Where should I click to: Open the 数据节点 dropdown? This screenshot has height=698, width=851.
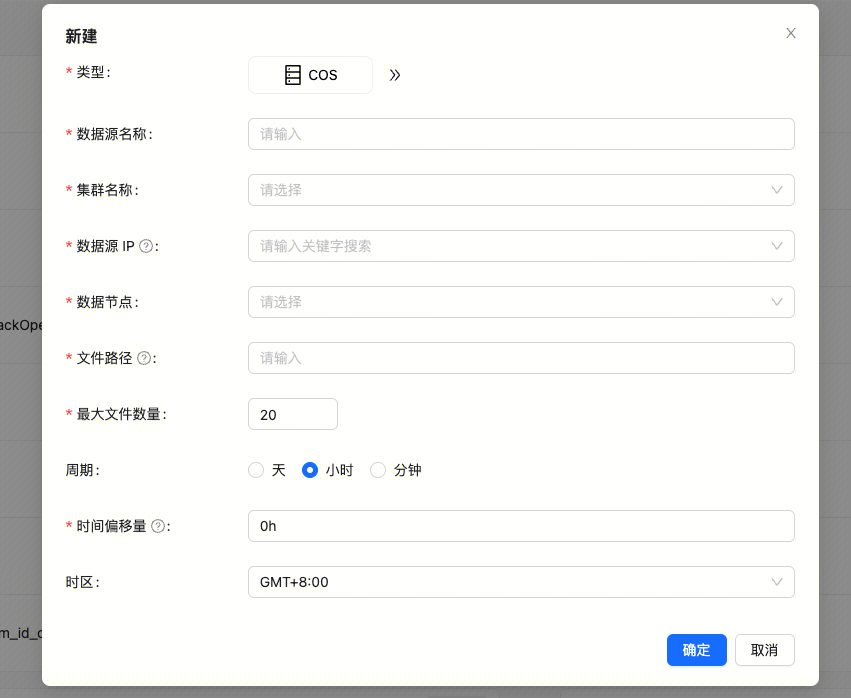pos(520,302)
